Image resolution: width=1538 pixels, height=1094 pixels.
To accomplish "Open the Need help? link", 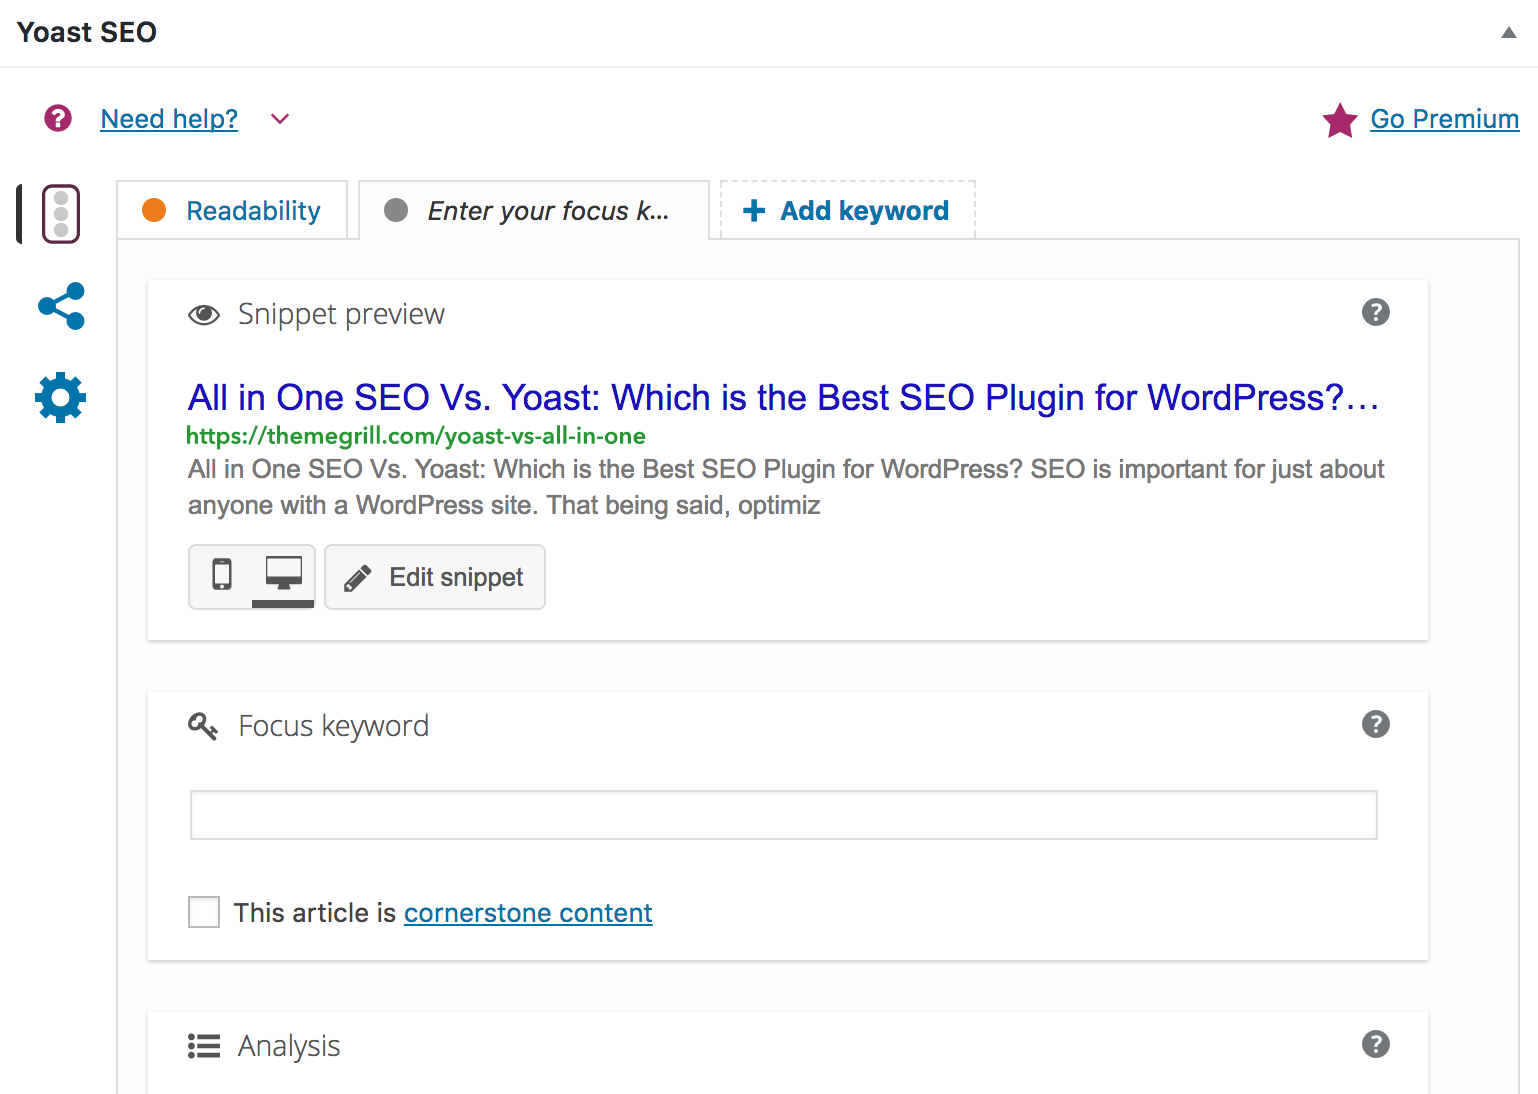I will click(x=169, y=119).
